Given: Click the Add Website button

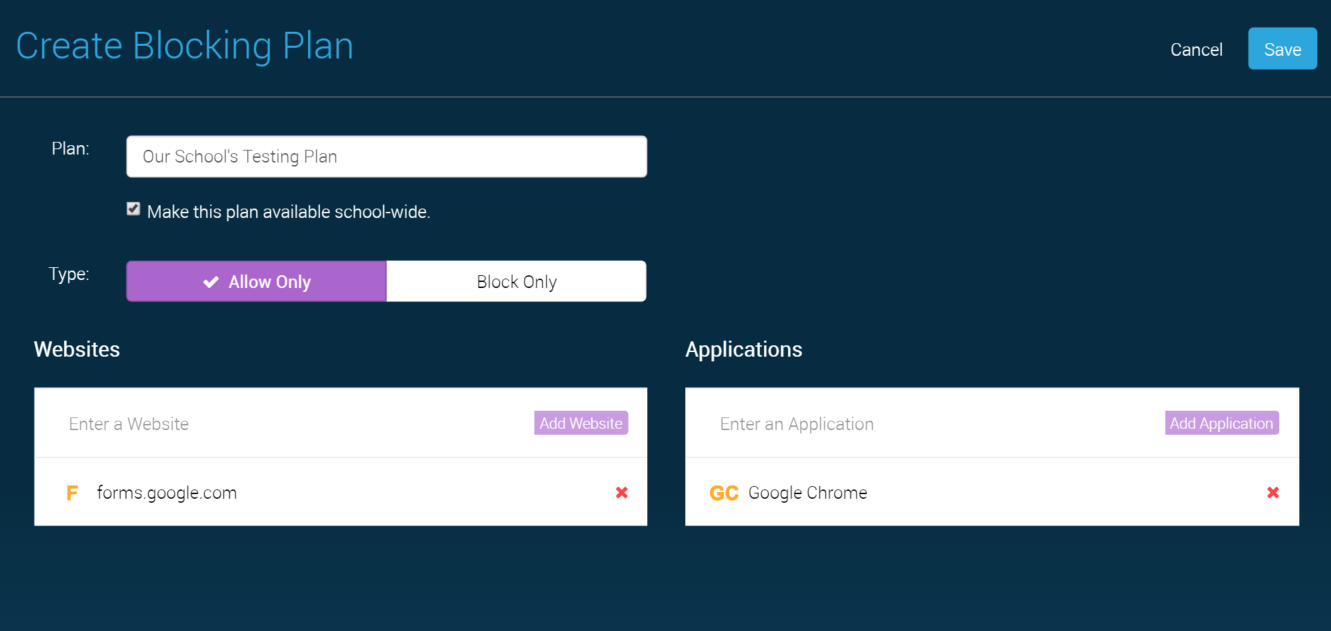Looking at the screenshot, I should tap(581, 423).
